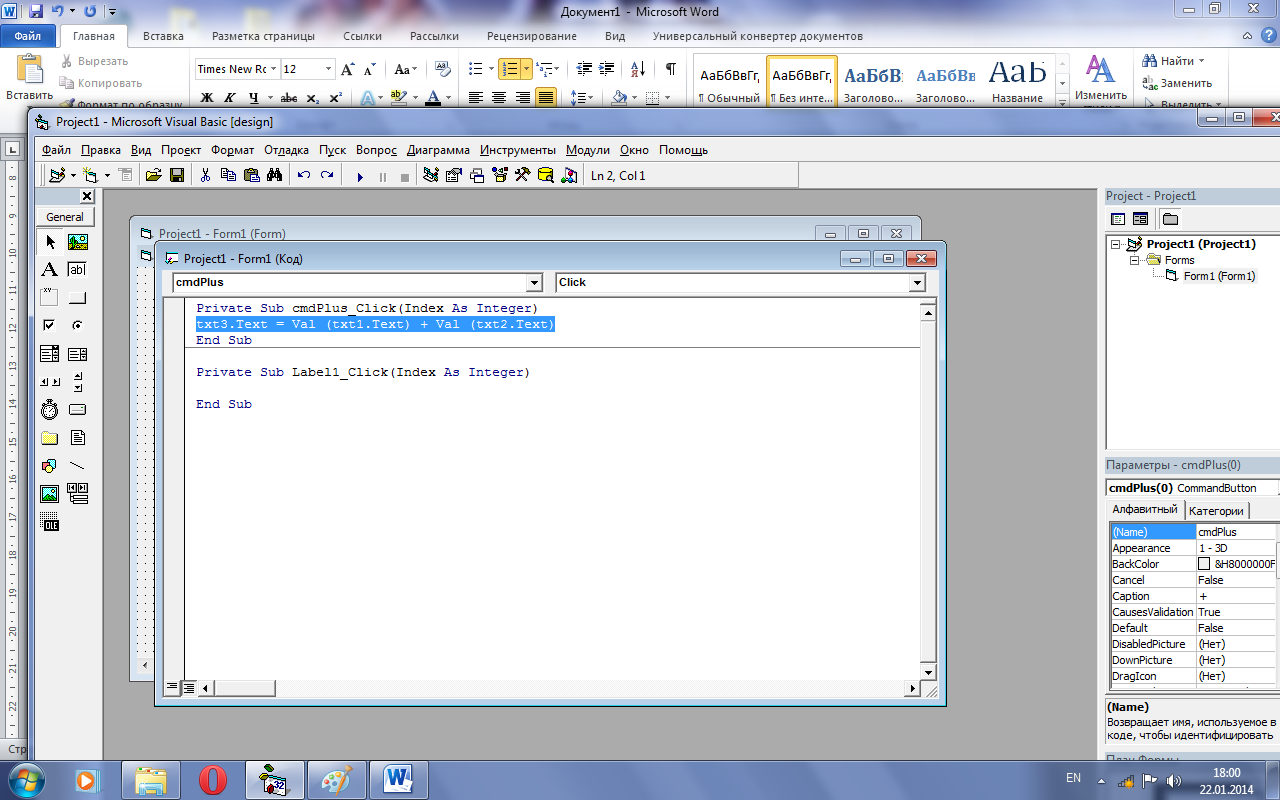
Task: Open Word font color picker
Action: click(446, 98)
